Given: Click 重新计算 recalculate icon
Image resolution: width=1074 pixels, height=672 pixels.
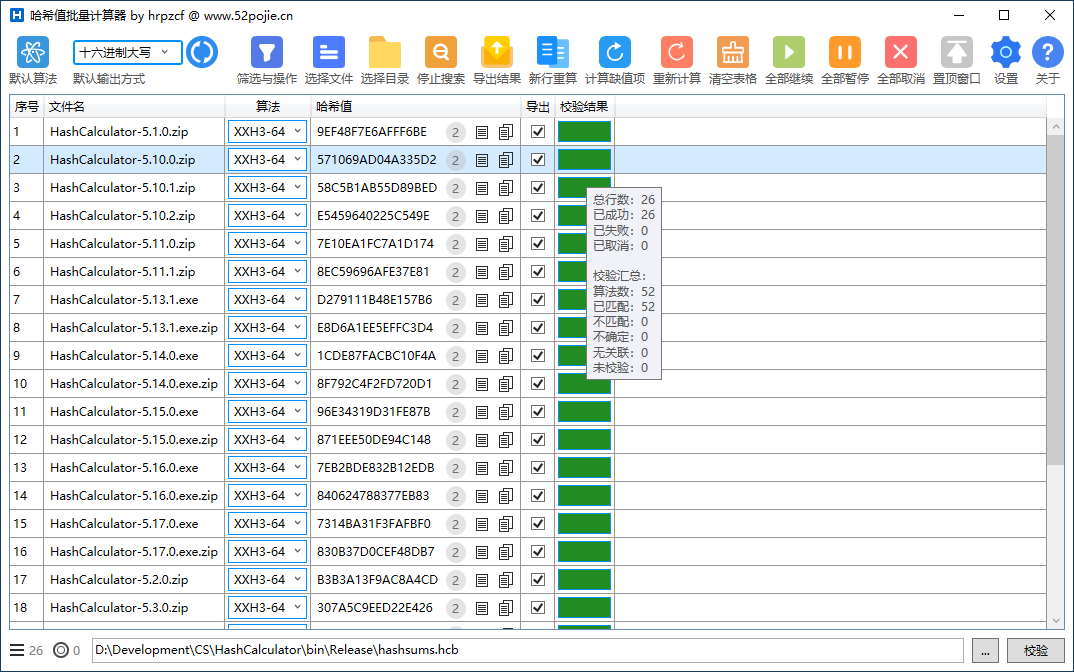Looking at the screenshot, I should point(677,53).
